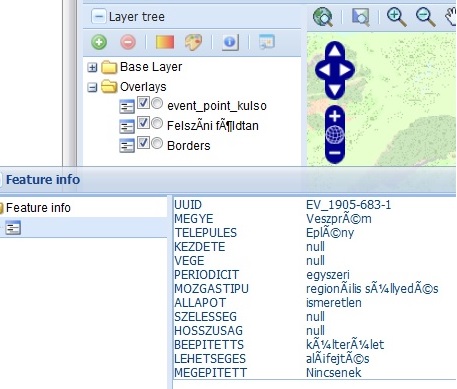
Task: Click plus button on map zoom slider
Action: tap(335, 116)
